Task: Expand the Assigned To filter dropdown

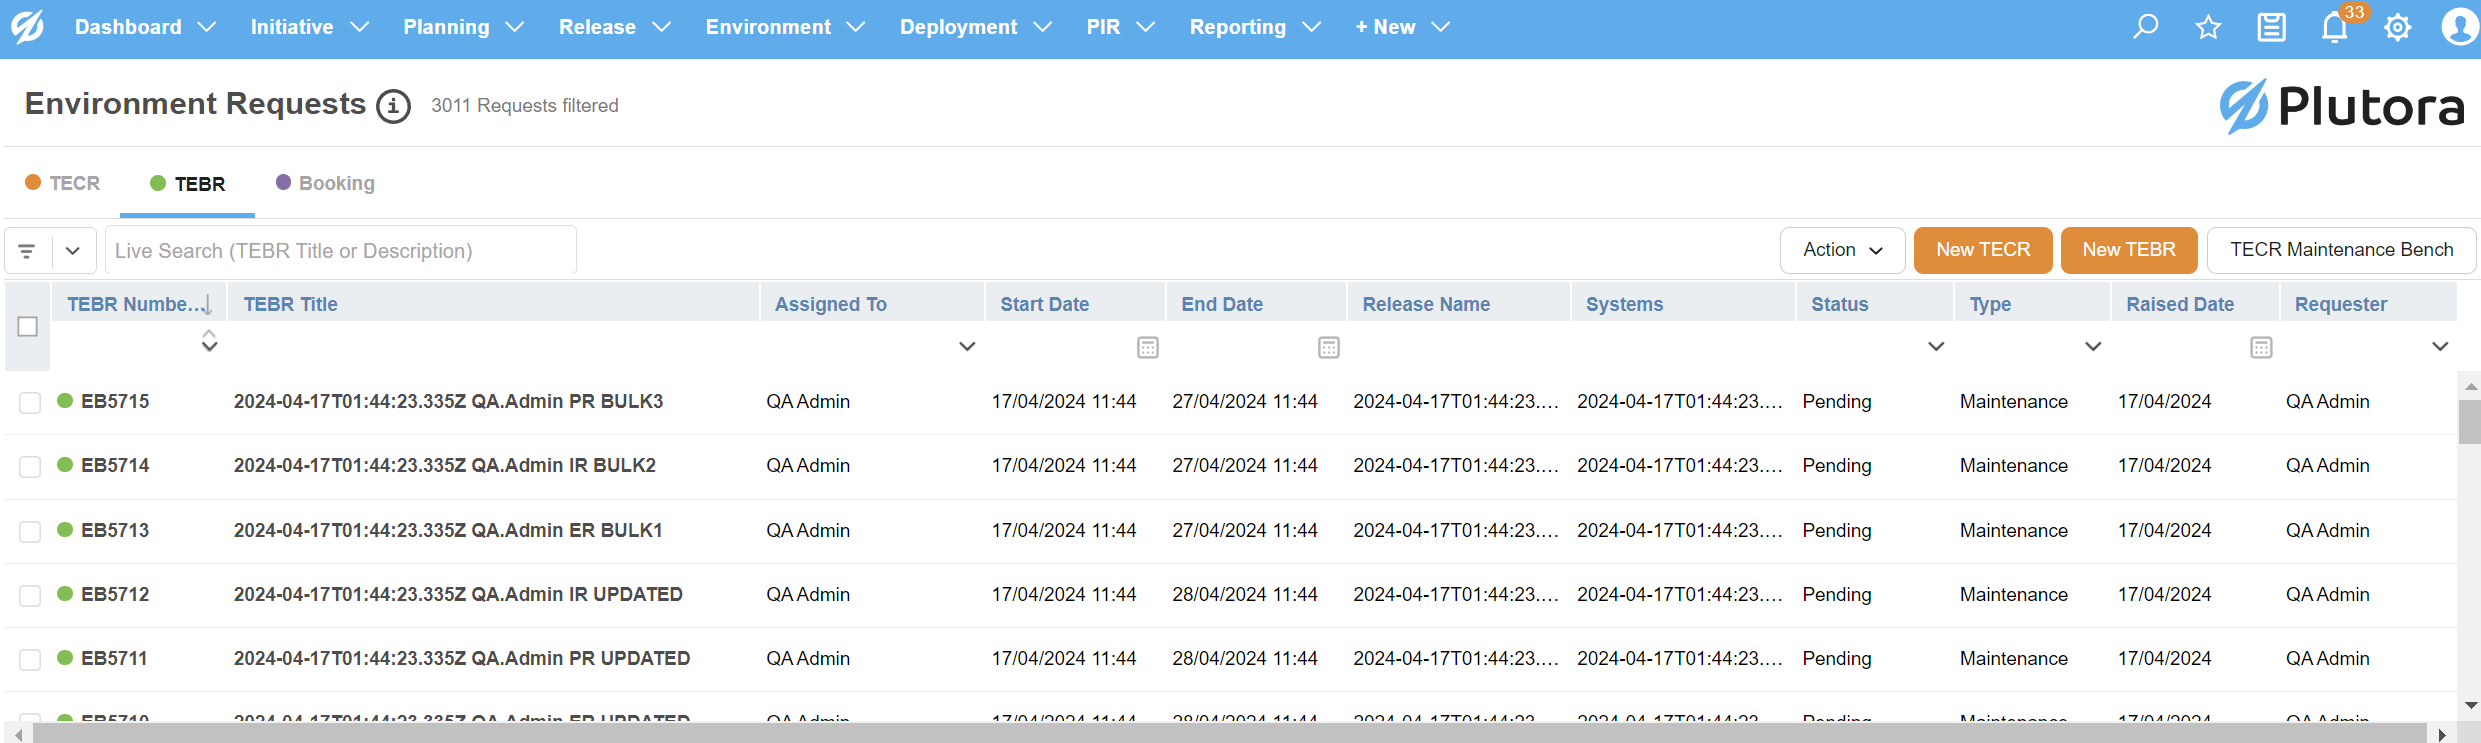Action: click(967, 347)
